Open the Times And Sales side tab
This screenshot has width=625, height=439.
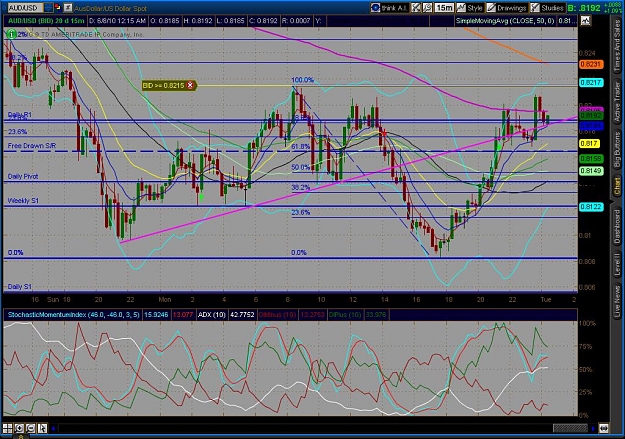point(617,46)
